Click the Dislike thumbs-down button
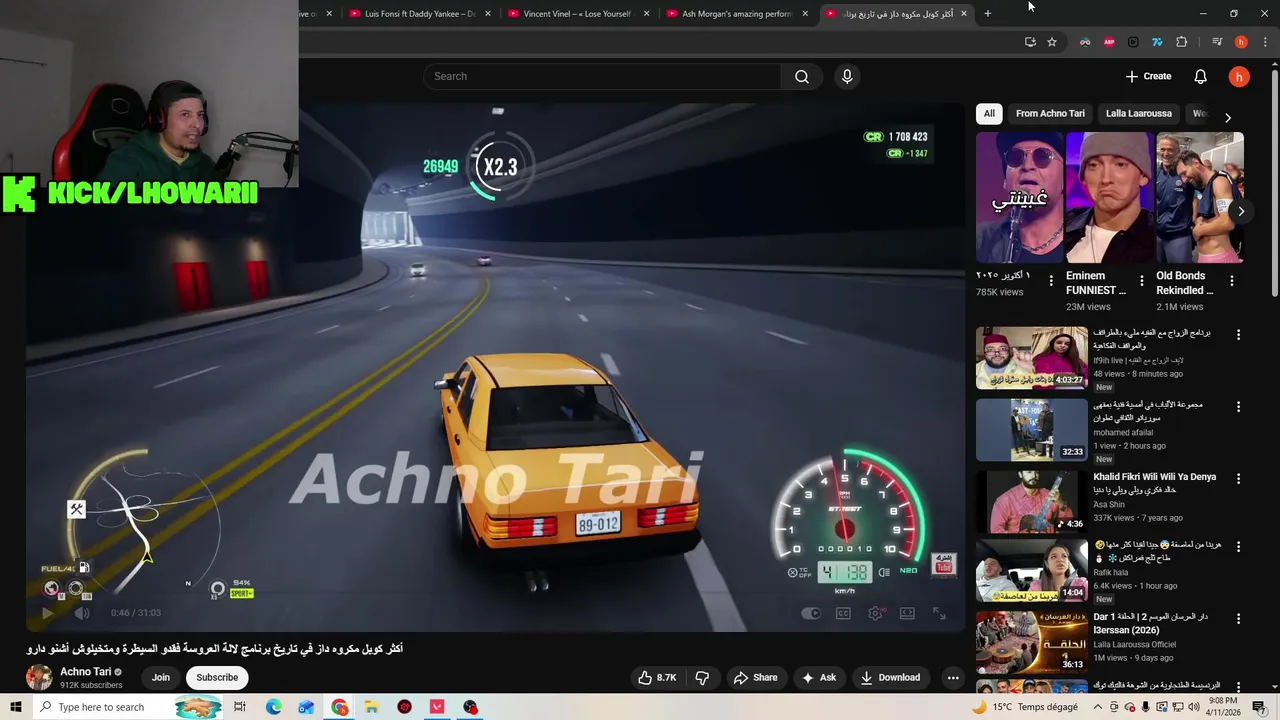Image resolution: width=1280 pixels, height=720 pixels. point(702,677)
